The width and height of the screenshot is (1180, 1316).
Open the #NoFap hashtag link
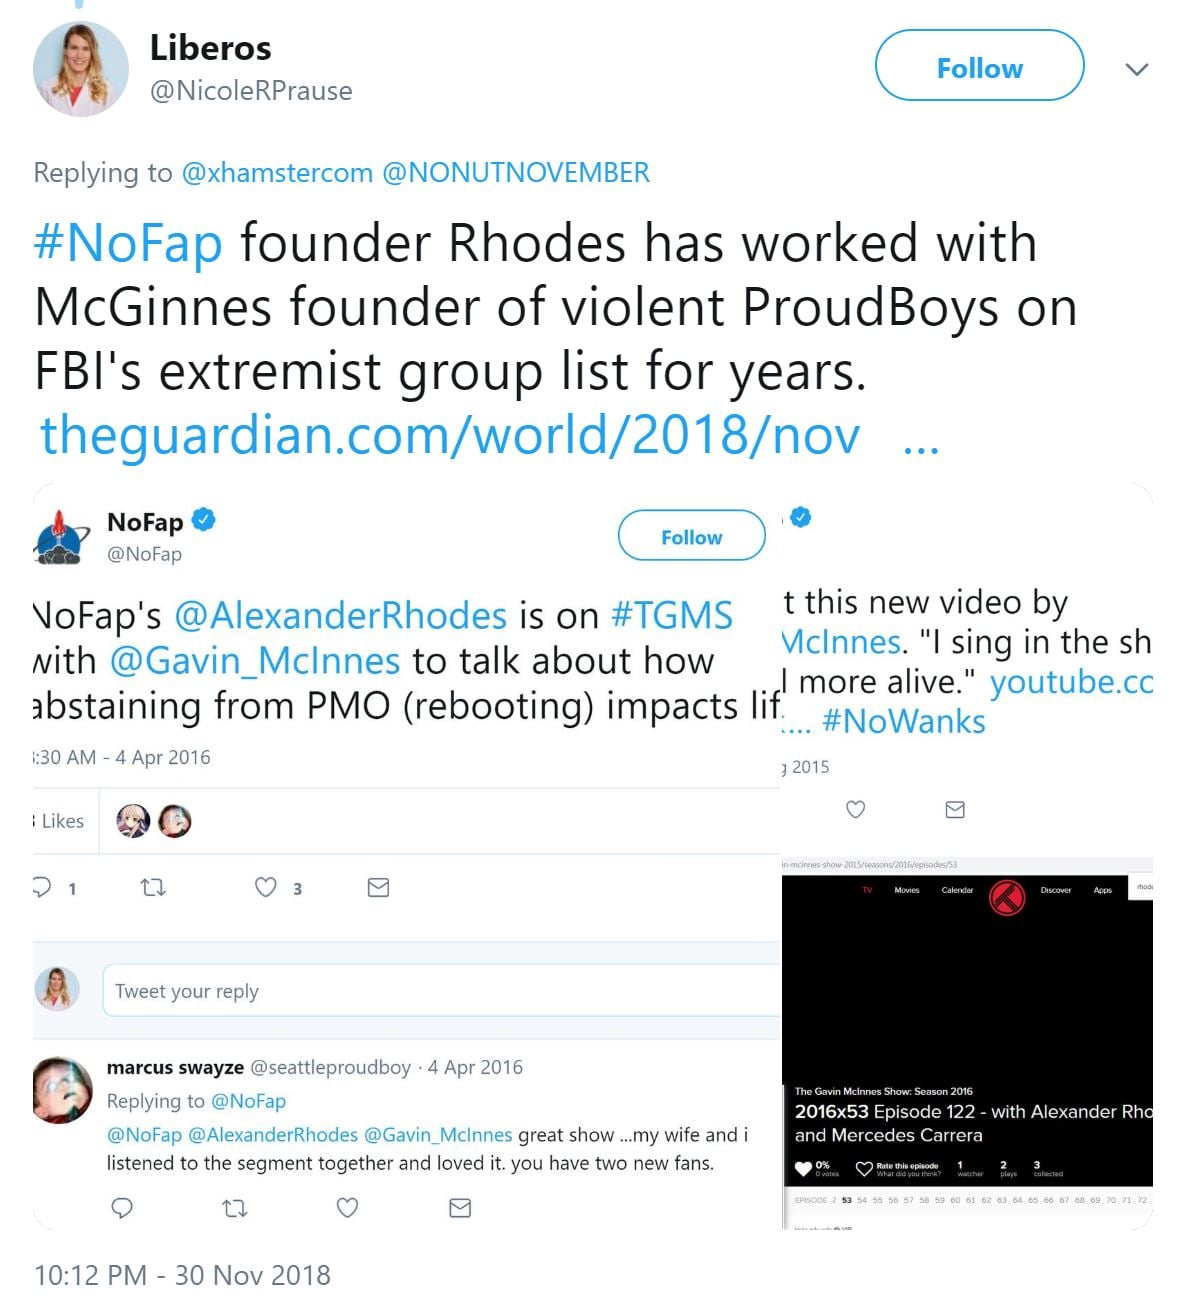(128, 243)
